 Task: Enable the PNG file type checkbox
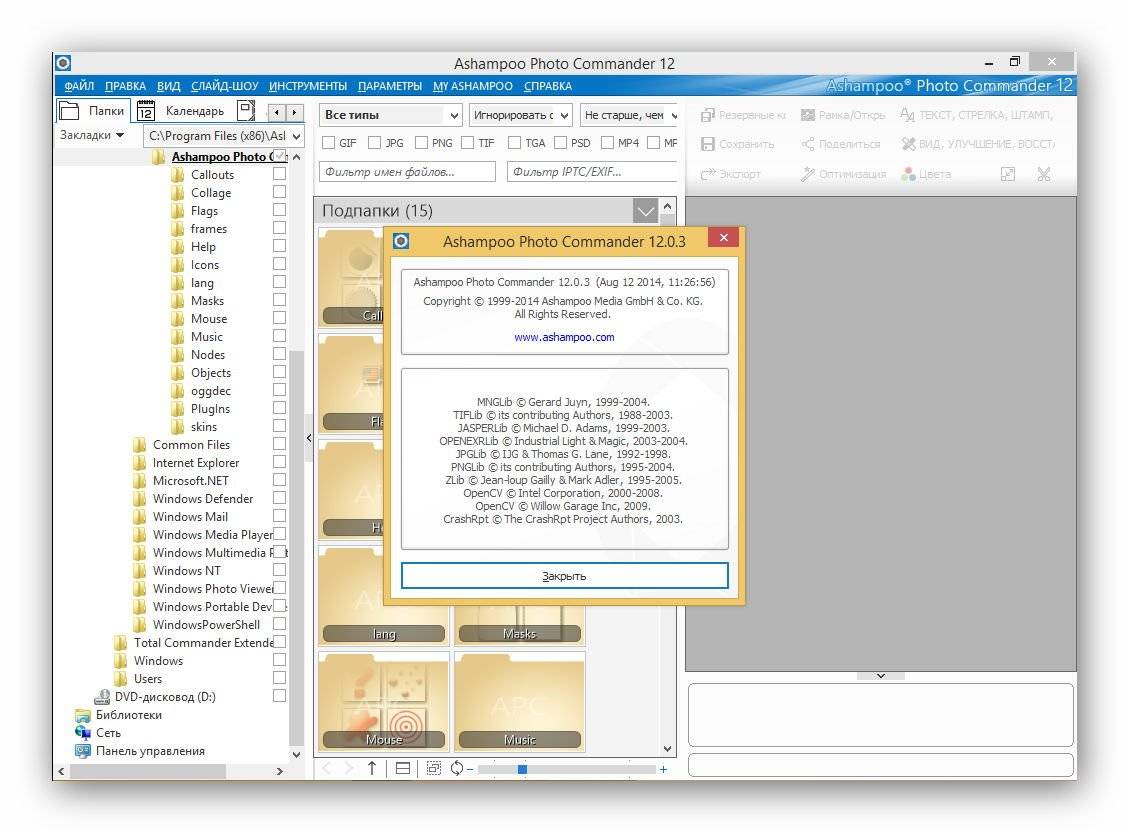(421, 143)
